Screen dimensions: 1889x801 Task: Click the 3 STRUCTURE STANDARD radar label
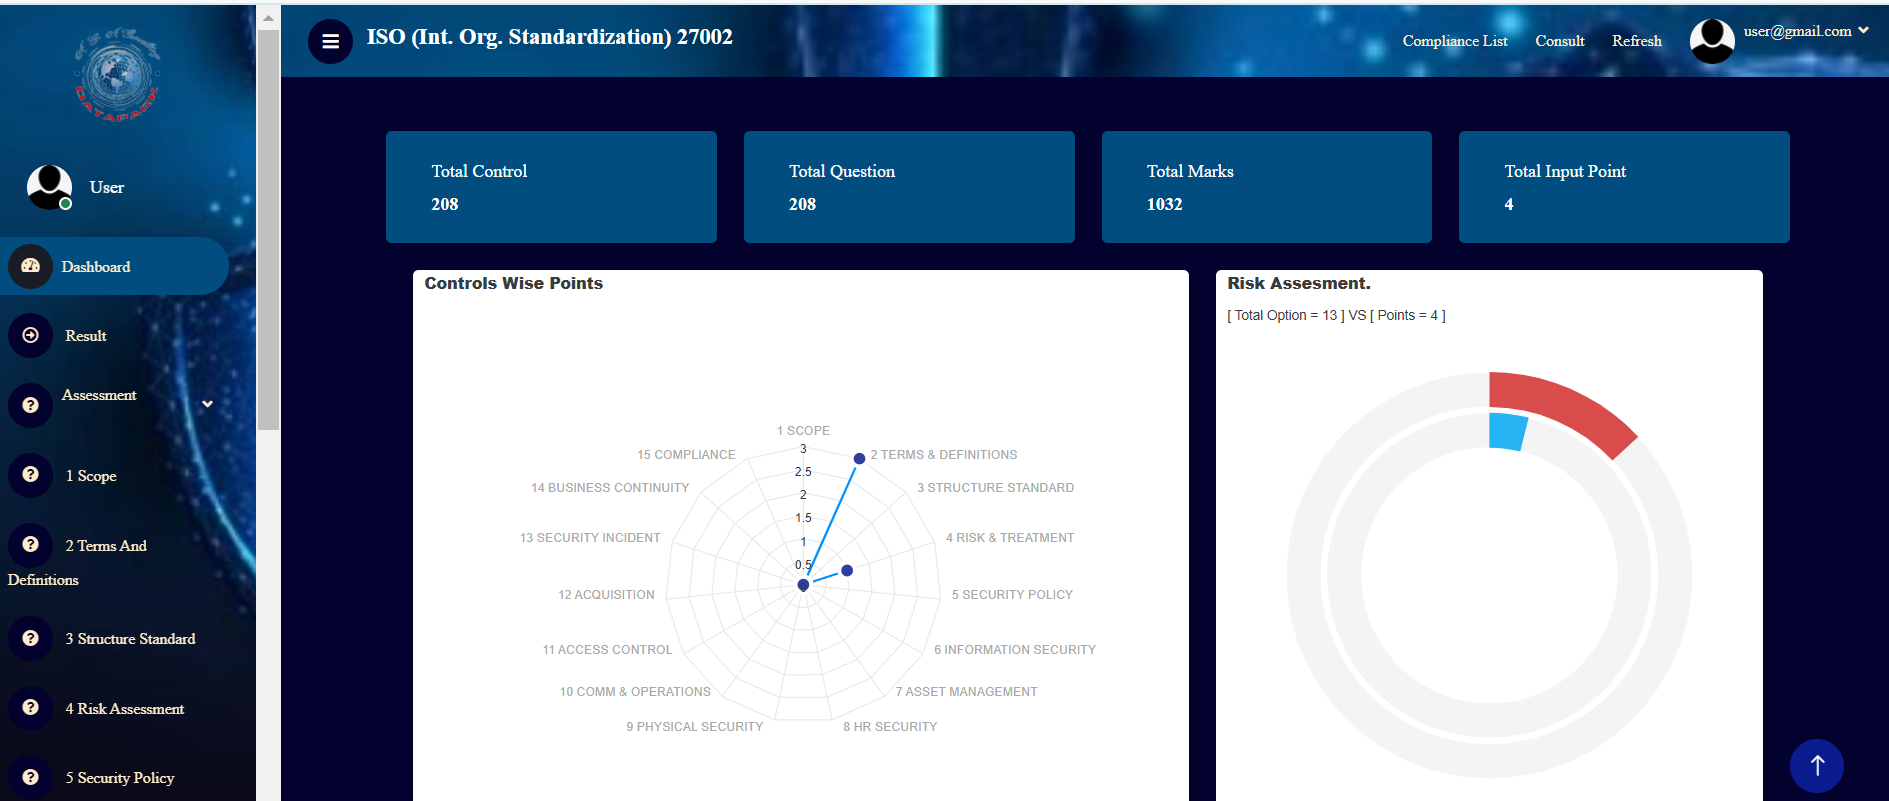click(995, 488)
